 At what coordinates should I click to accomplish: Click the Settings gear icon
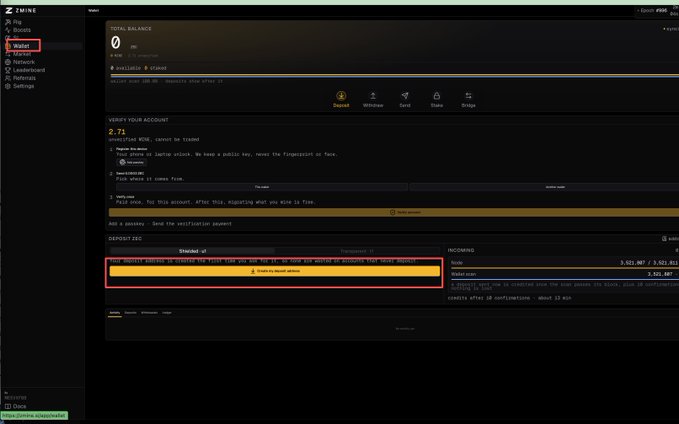8,86
